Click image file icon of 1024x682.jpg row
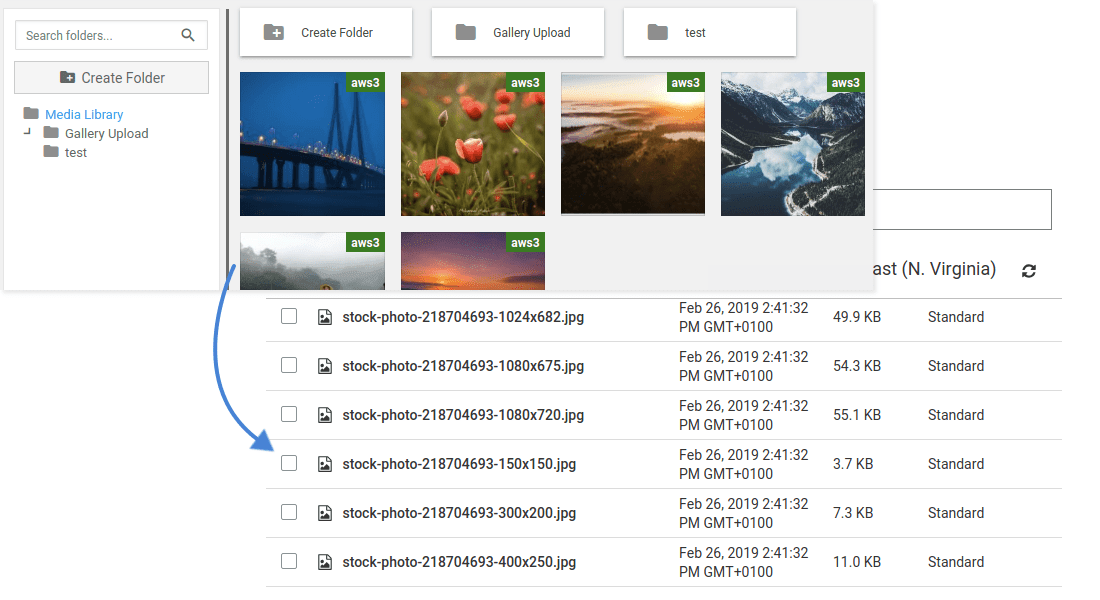Viewport: 1100px width, 600px height. click(x=325, y=317)
